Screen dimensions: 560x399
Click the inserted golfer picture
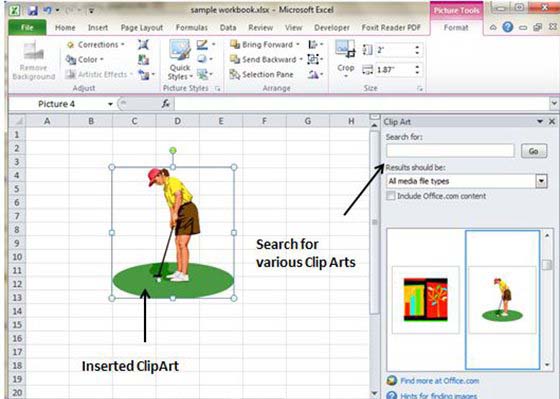tap(173, 233)
